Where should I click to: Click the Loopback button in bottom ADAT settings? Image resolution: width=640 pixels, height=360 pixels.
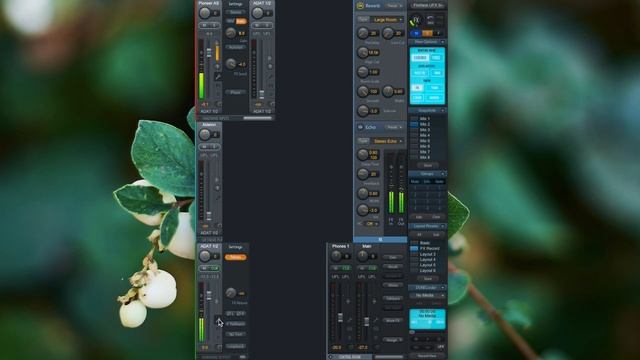236,346
